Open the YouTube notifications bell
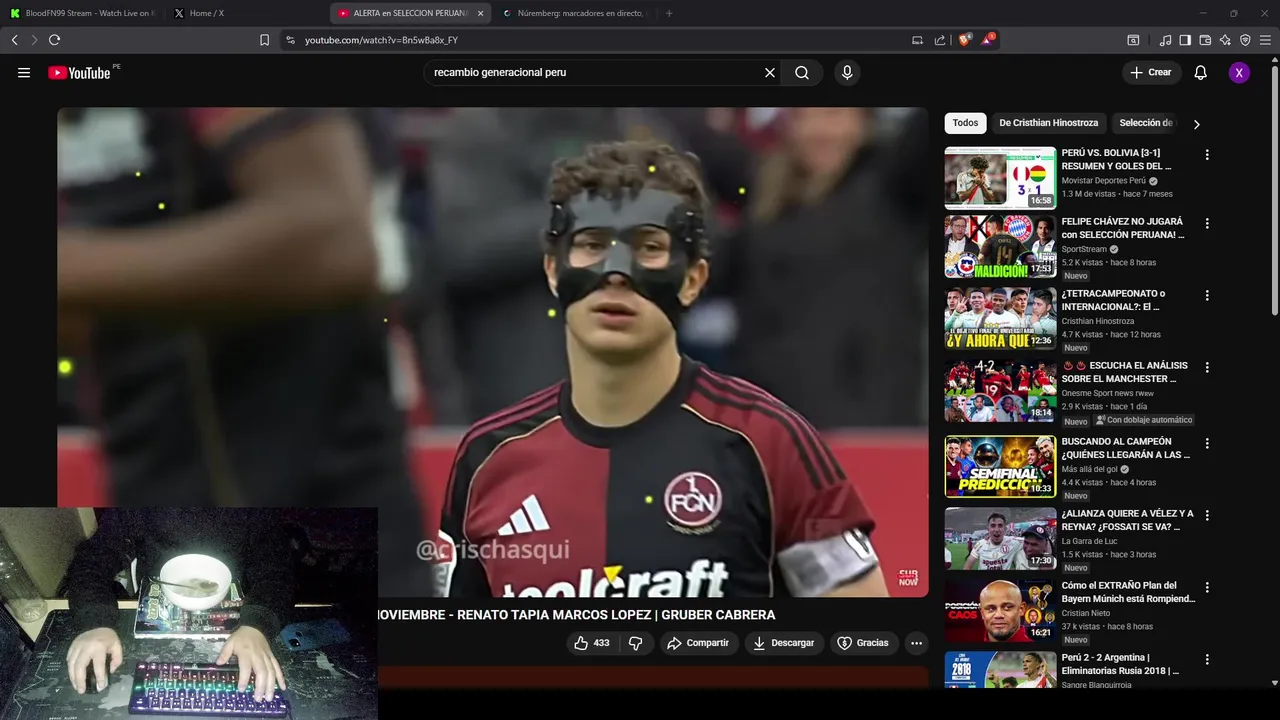The width and height of the screenshot is (1280, 720). (x=1201, y=72)
